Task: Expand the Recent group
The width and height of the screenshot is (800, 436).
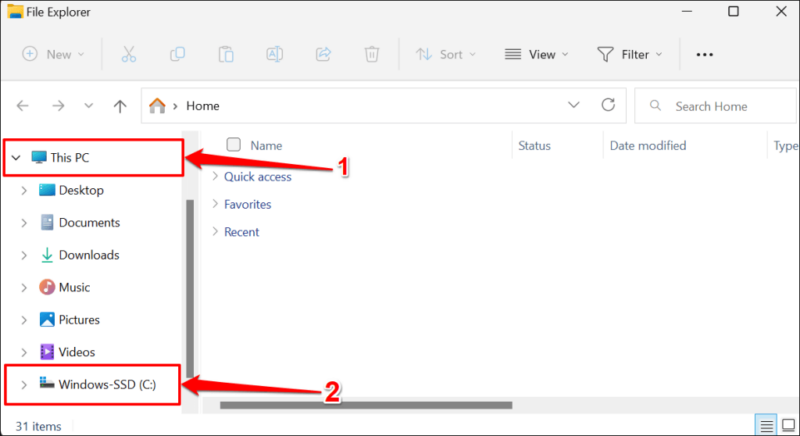Action: (x=215, y=232)
